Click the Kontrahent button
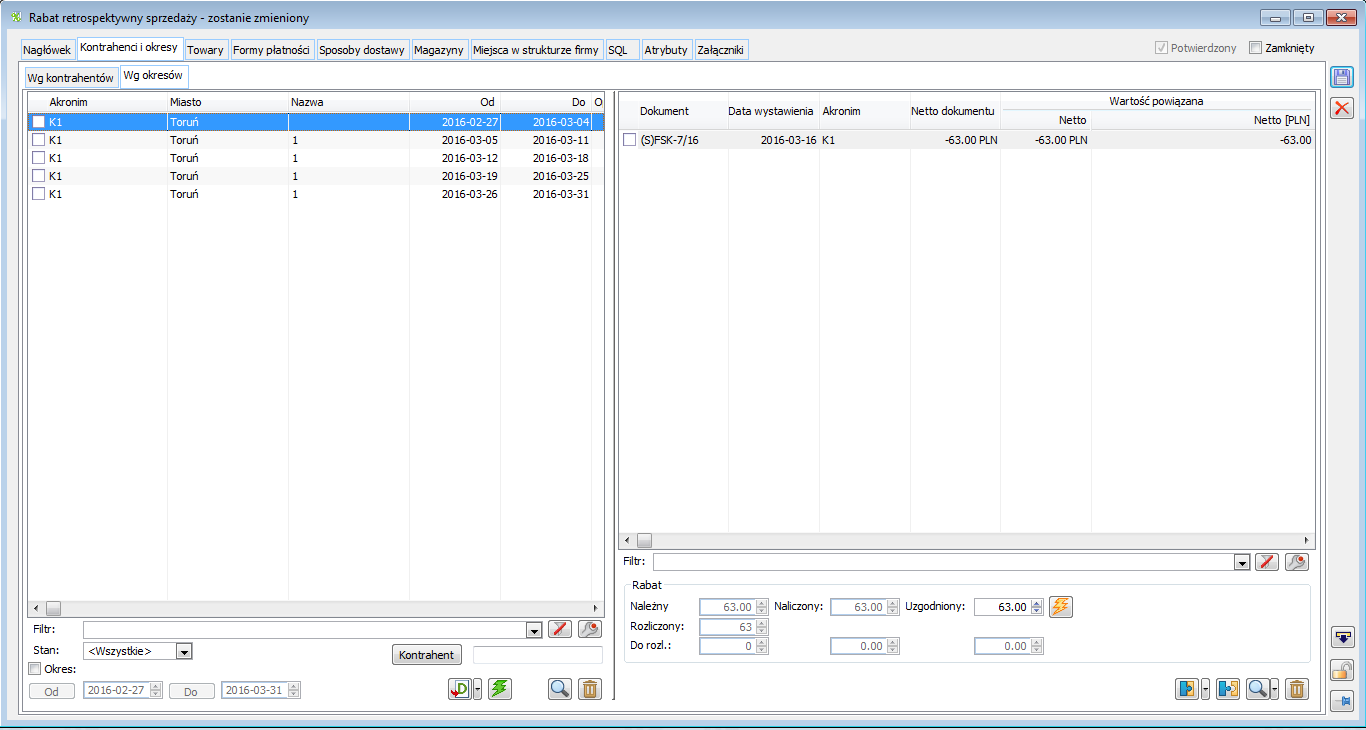Screen dimensions: 1366x730 click(427, 655)
